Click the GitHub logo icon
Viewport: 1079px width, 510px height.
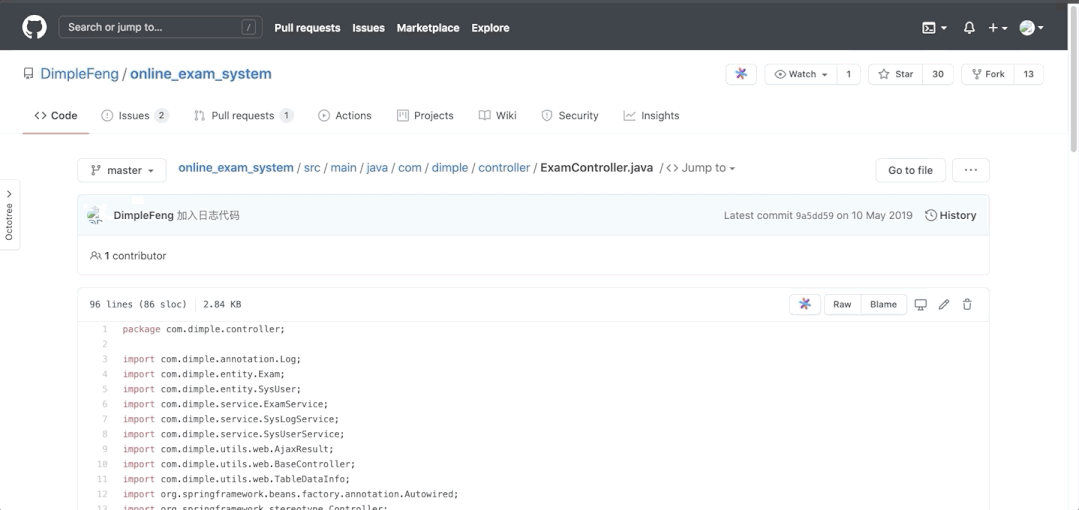(x=34, y=27)
